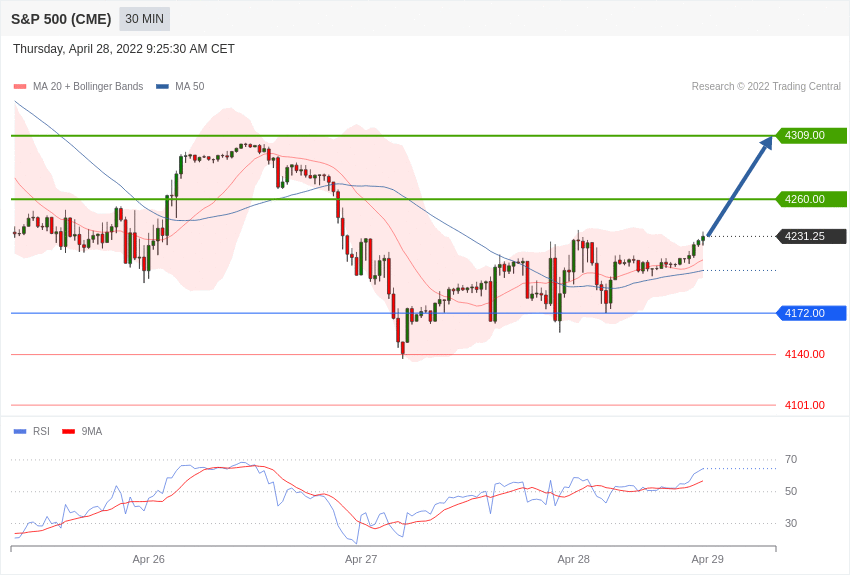Click the 4231.25 current price tag
Image resolution: width=850 pixels, height=576 pixels.
pos(812,236)
